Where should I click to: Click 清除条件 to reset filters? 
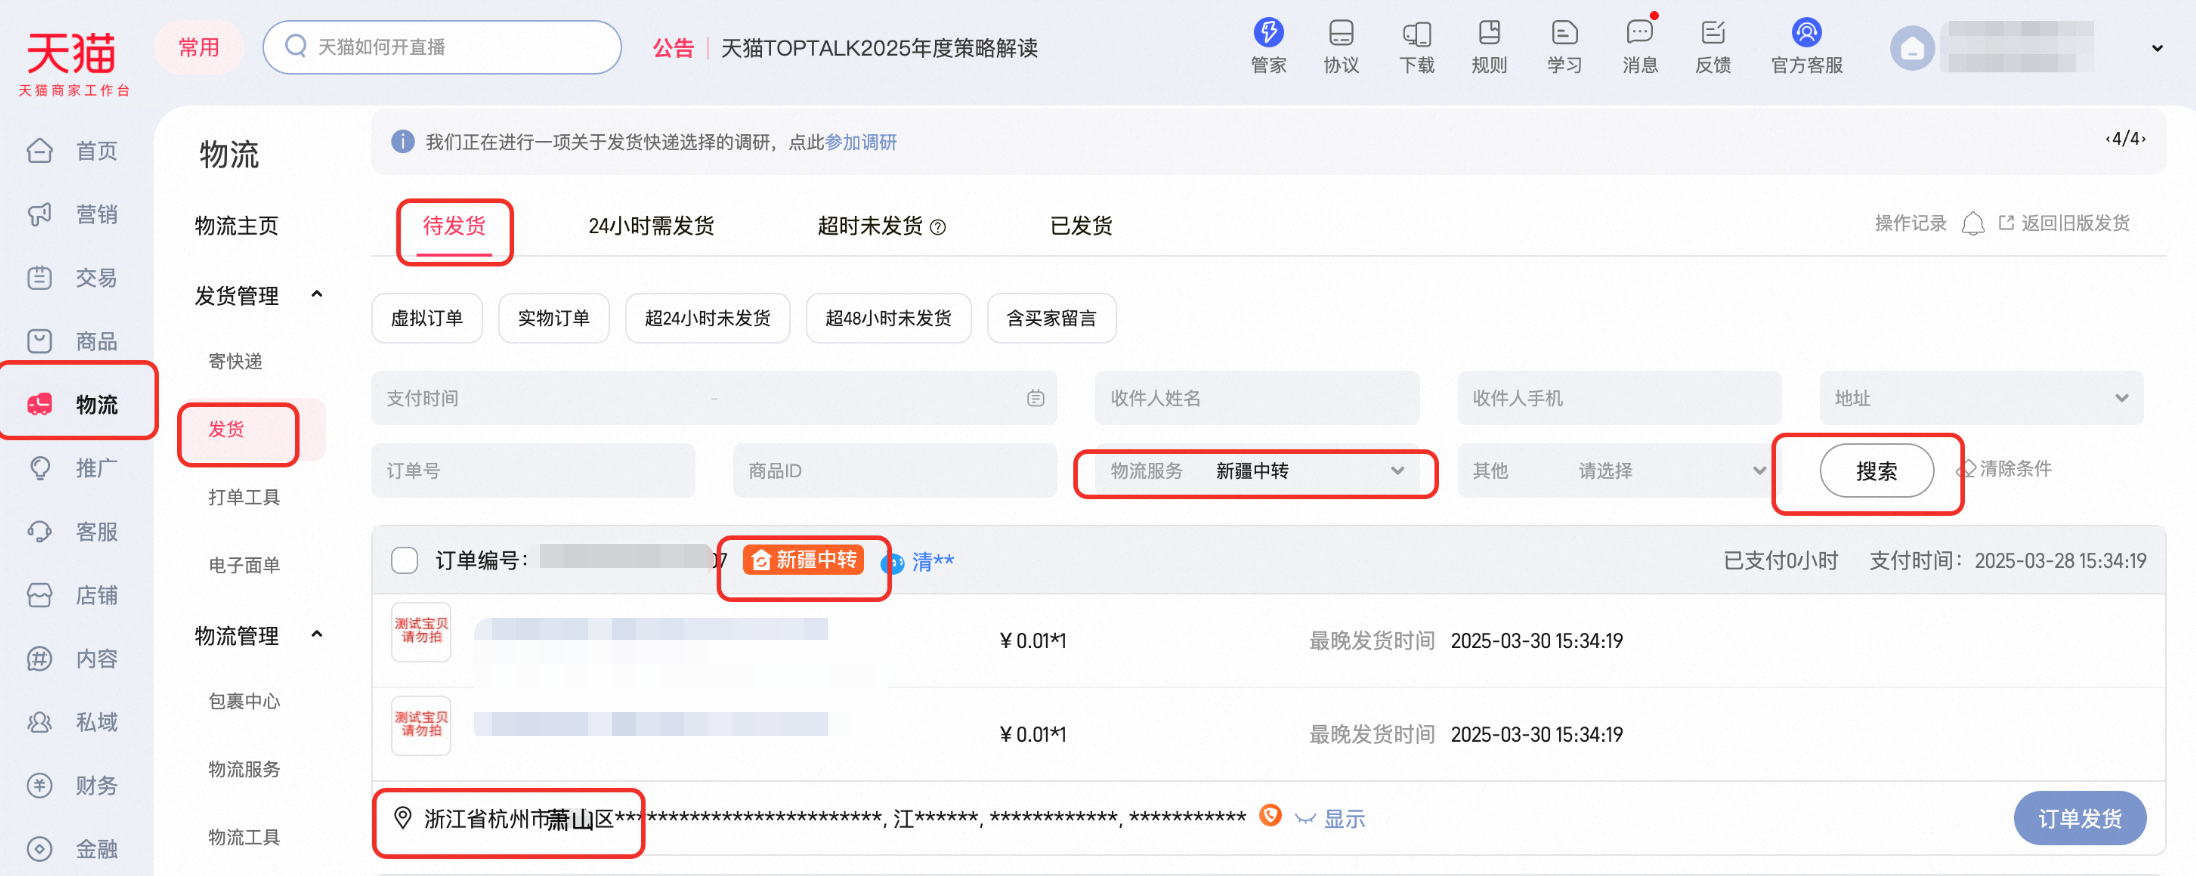(2005, 468)
